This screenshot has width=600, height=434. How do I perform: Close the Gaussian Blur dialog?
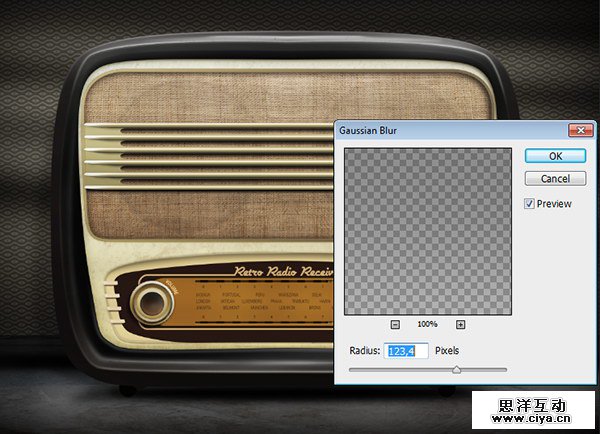pos(580,131)
